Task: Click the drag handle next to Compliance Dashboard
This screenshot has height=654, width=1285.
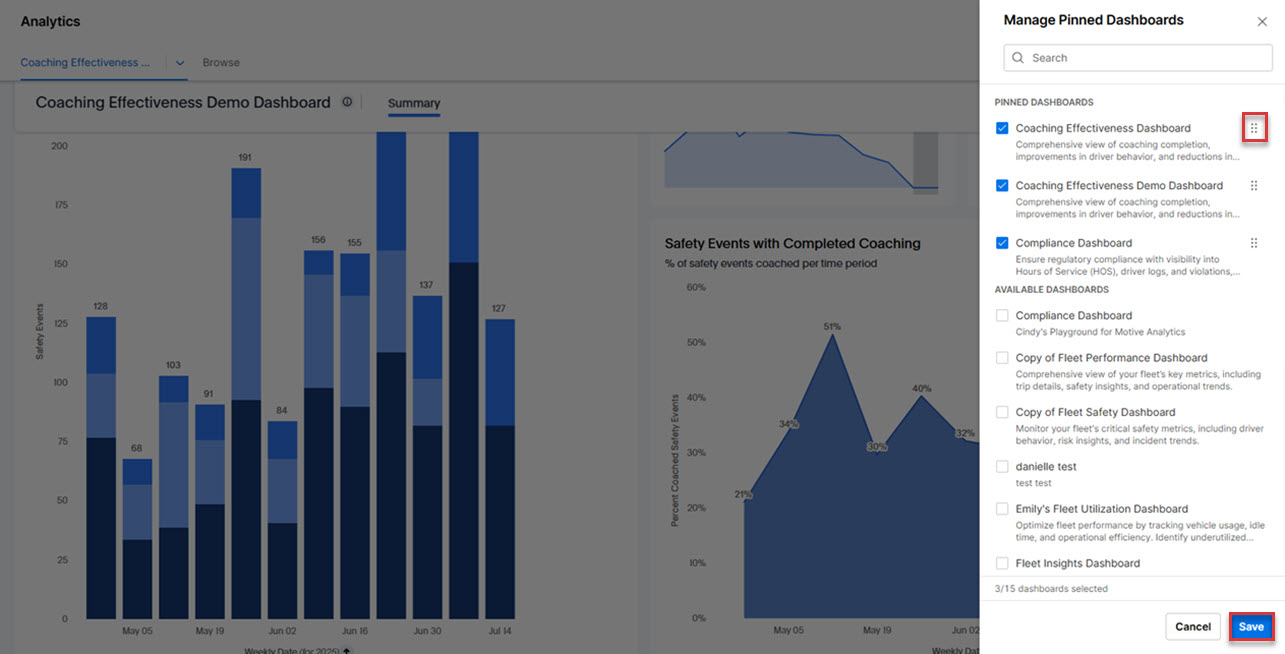Action: click(x=1254, y=242)
